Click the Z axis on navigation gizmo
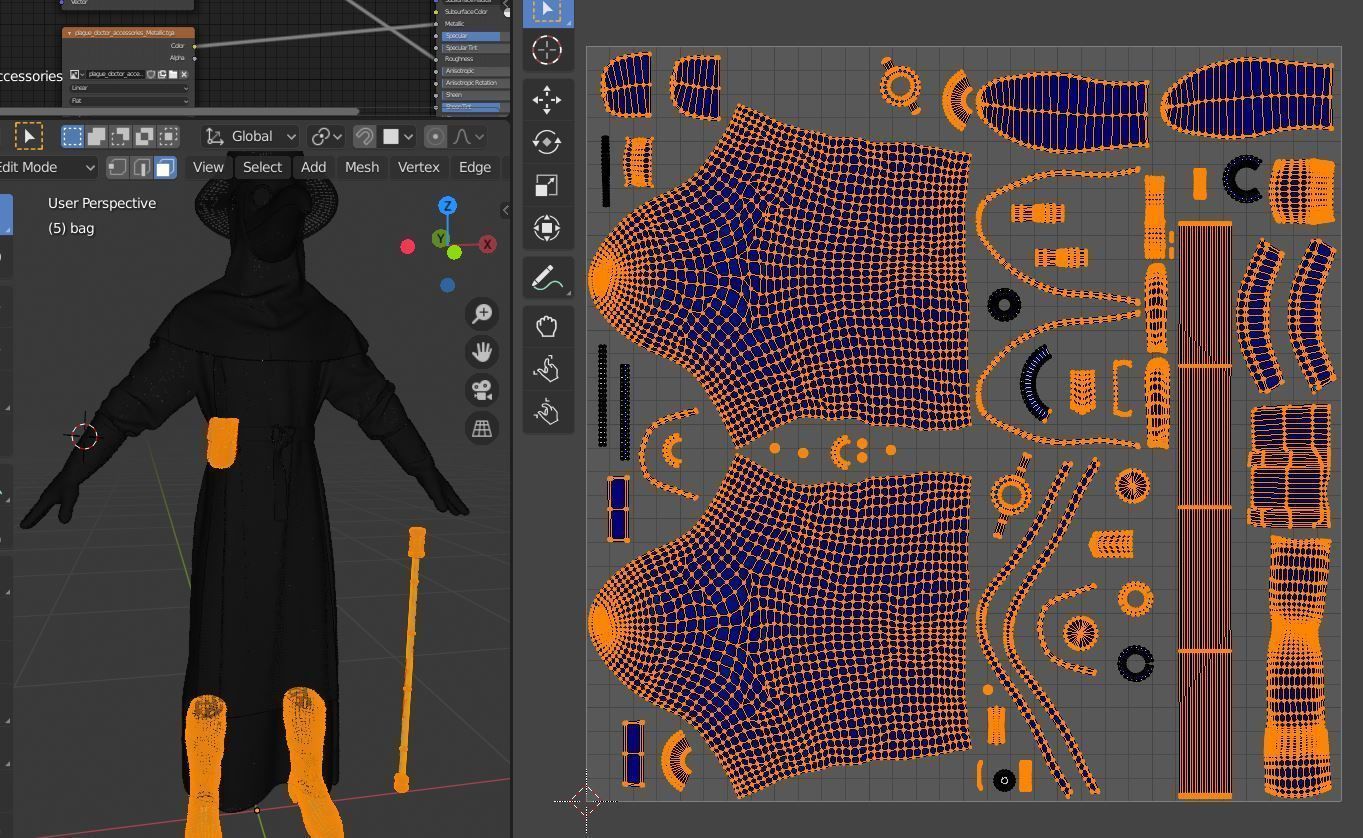The image size is (1363, 838). [448, 206]
